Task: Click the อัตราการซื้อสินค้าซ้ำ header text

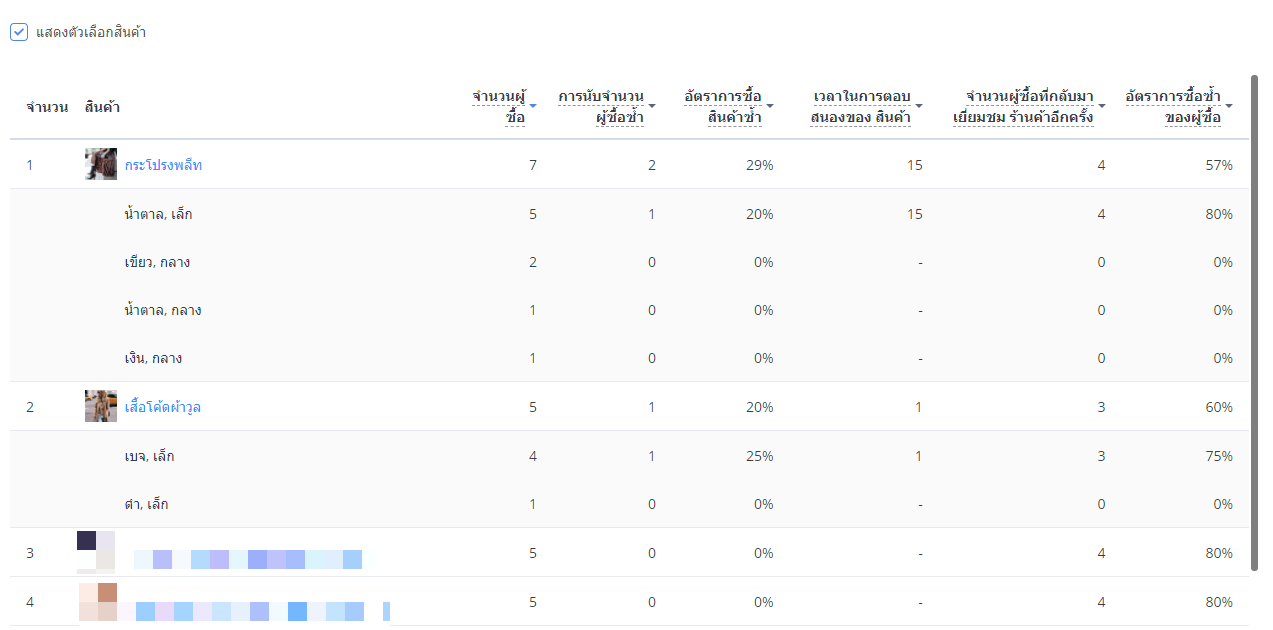Action: (x=723, y=106)
